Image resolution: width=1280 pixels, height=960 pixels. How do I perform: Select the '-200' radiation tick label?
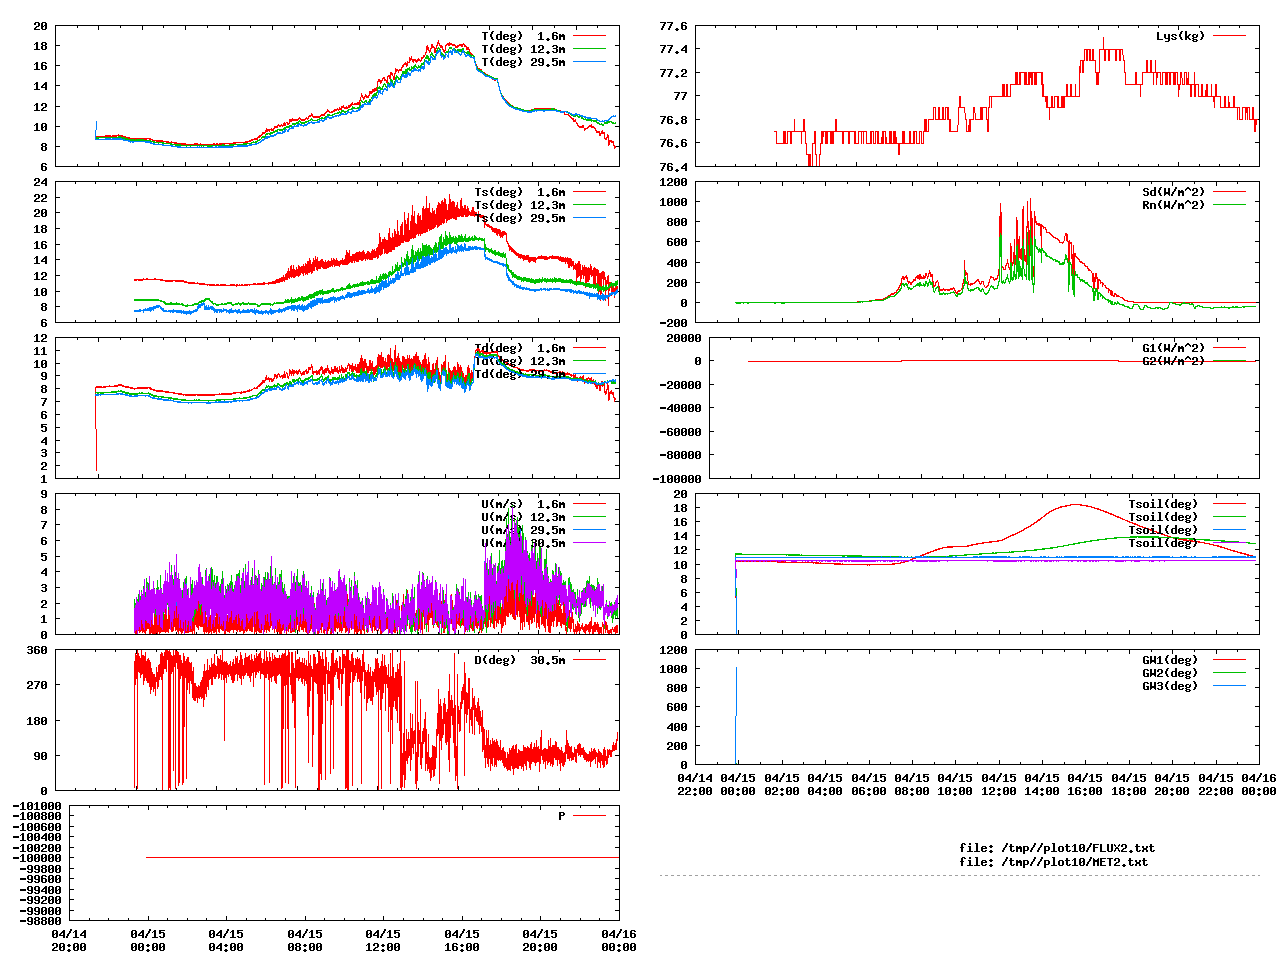(x=674, y=322)
